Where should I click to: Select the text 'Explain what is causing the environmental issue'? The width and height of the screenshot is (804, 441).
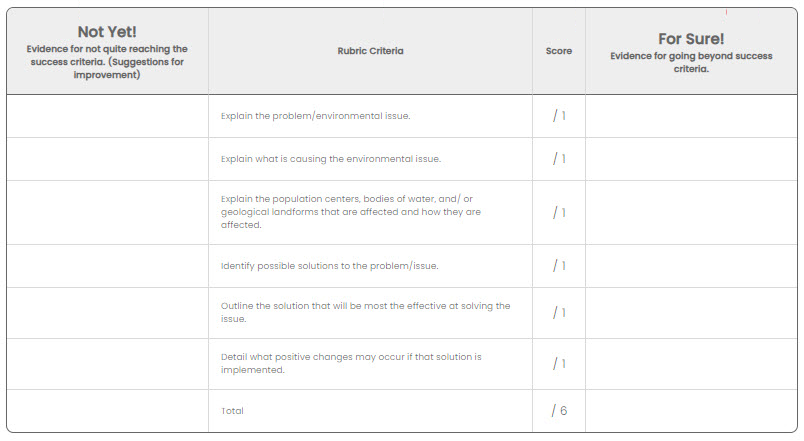(x=331, y=159)
